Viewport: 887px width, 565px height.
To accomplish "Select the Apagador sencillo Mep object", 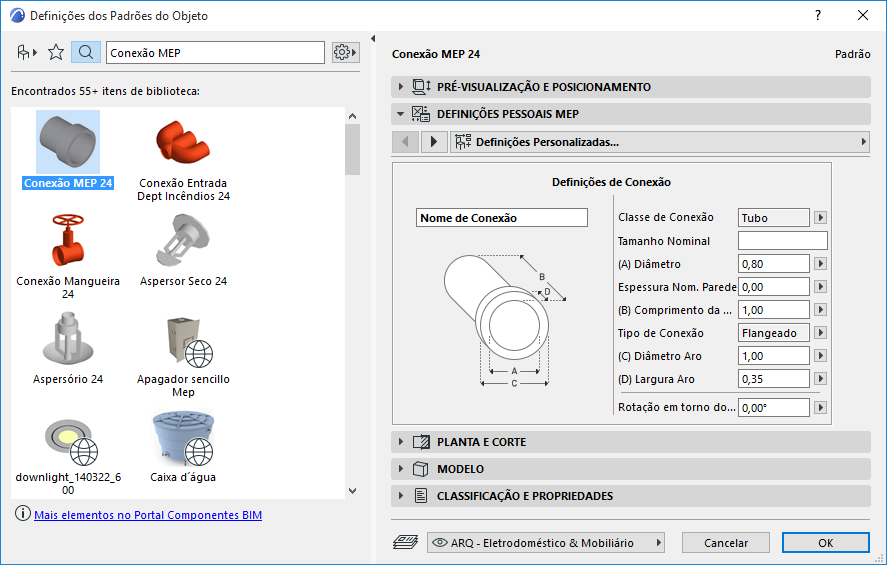I will pos(183,355).
